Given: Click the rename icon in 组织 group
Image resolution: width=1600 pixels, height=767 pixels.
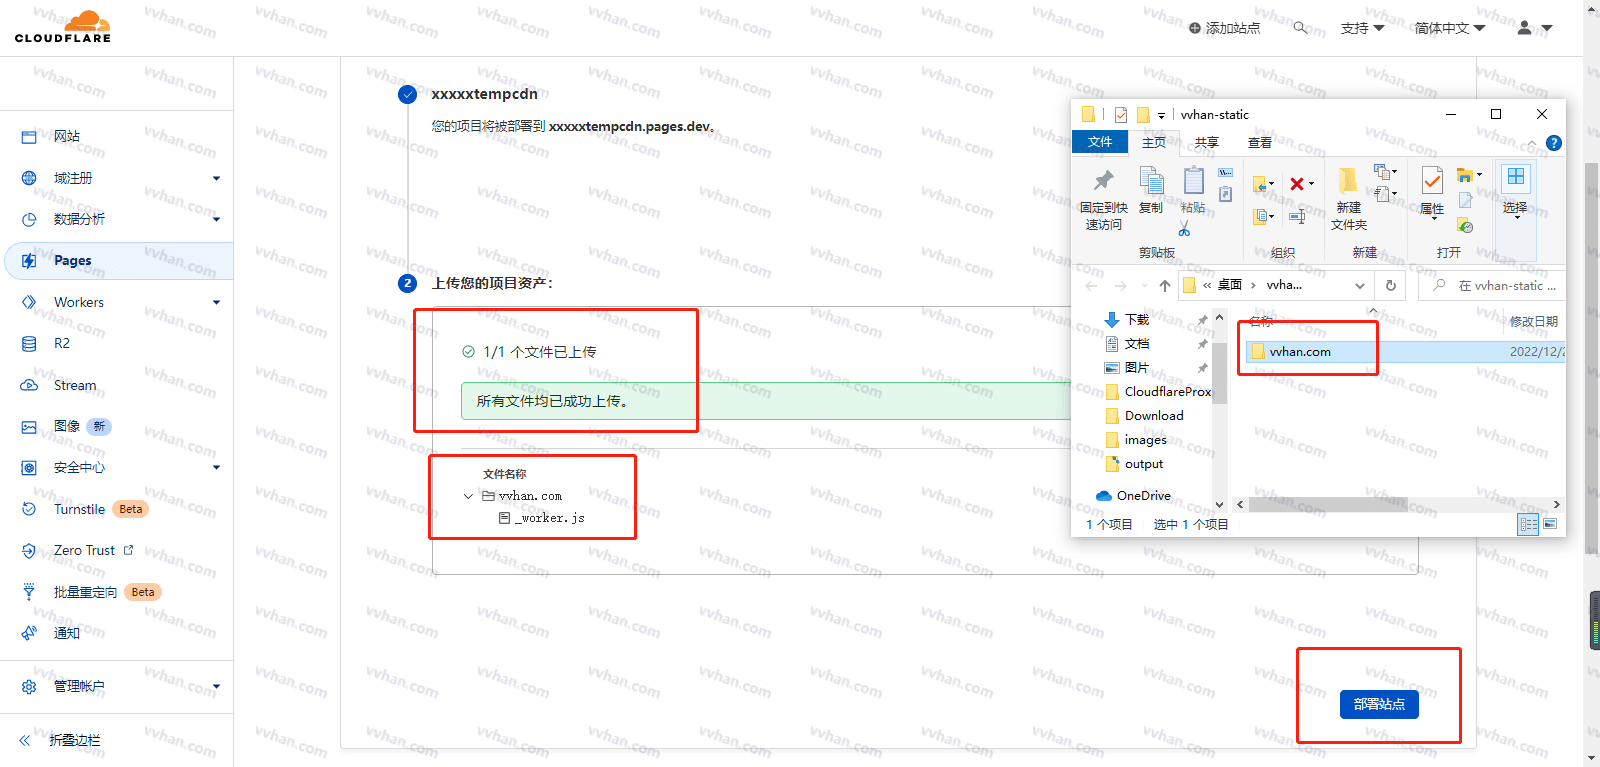Looking at the screenshot, I should 1297,216.
